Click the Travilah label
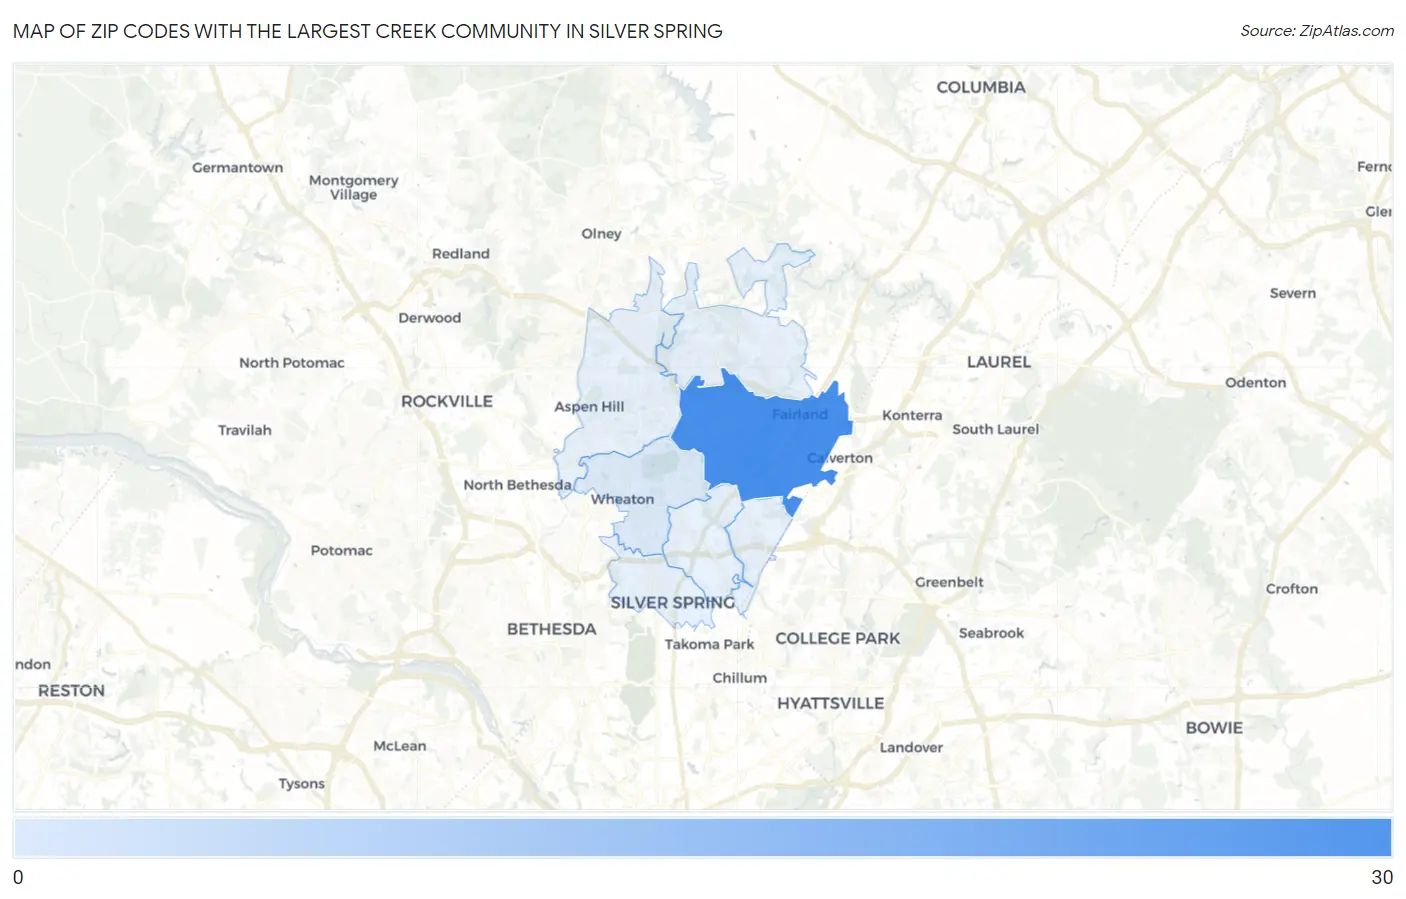 tap(244, 430)
